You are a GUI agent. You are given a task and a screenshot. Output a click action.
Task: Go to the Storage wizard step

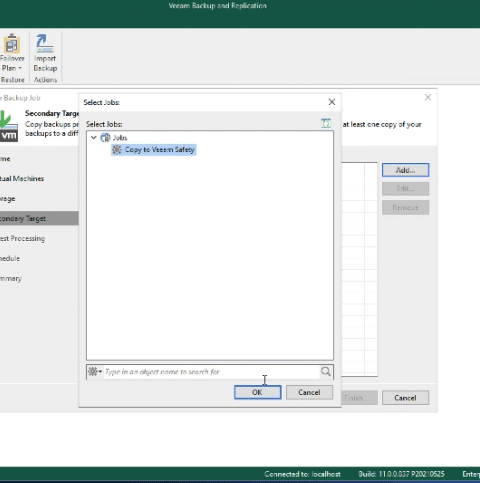click(8, 199)
